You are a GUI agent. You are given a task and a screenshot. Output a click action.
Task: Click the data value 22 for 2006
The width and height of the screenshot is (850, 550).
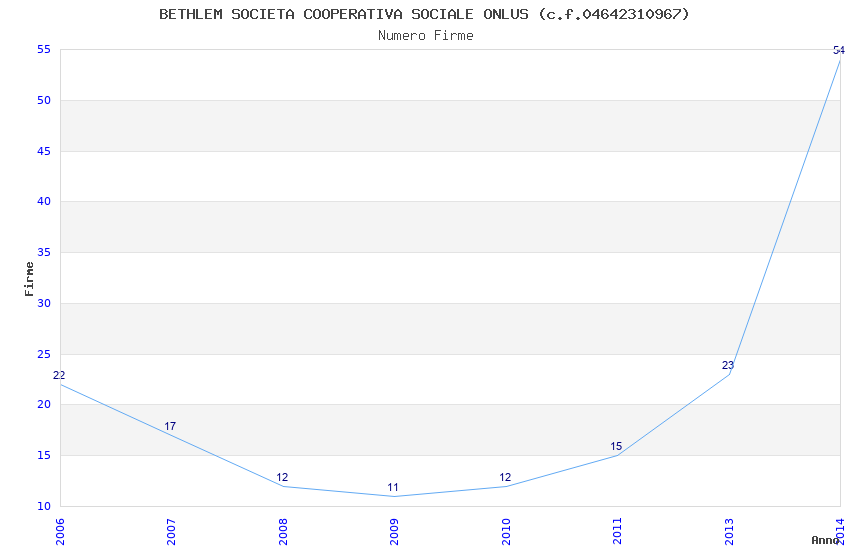[59, 376]
